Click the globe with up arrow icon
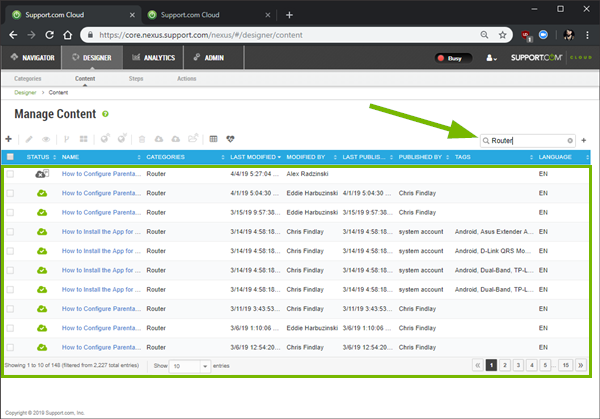 point(105,138)
